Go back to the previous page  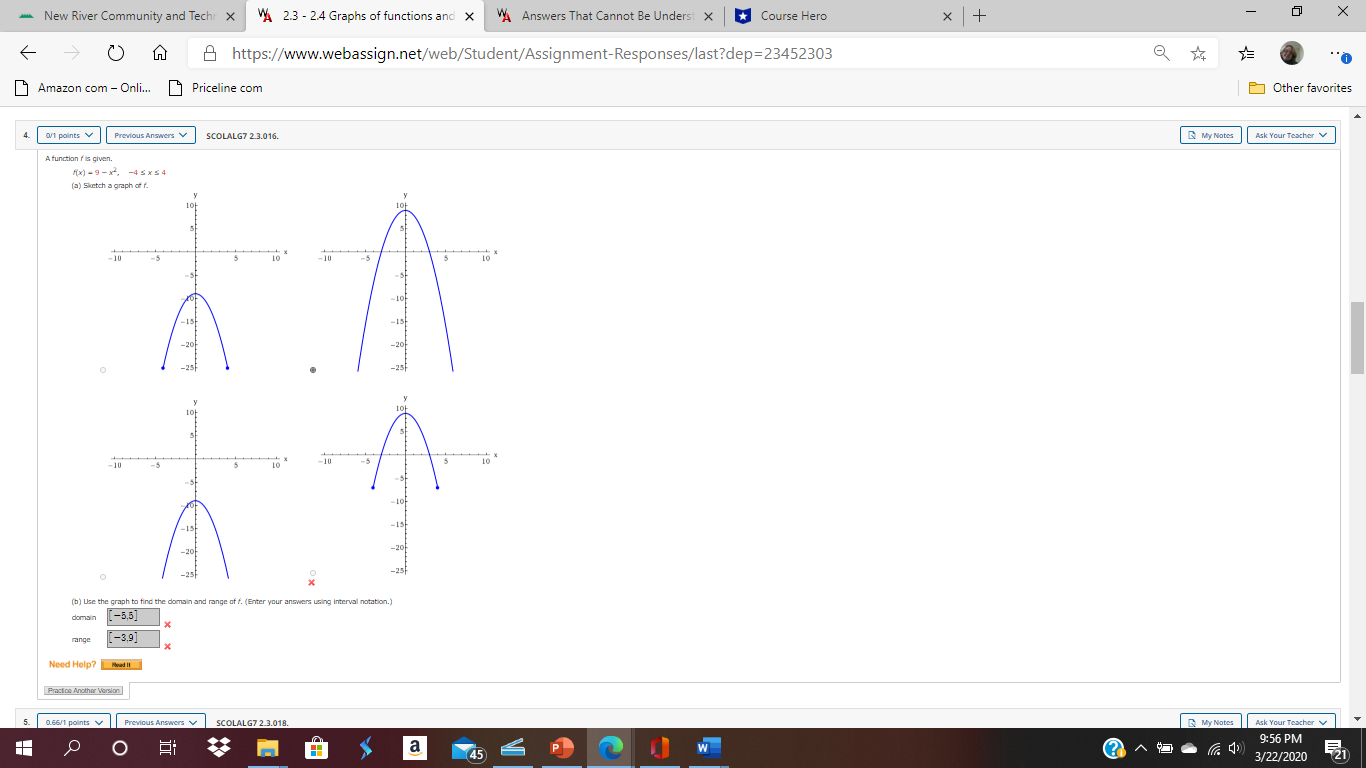tap(28, 54)
